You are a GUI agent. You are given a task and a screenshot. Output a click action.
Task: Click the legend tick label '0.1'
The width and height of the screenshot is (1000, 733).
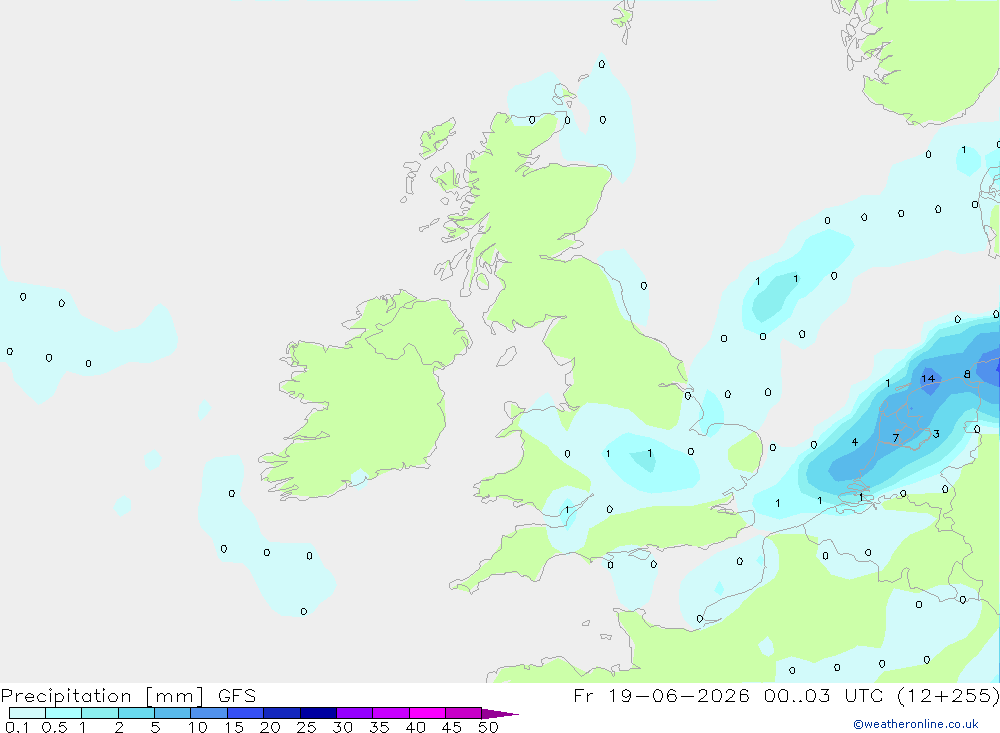(x=17, y=727)
